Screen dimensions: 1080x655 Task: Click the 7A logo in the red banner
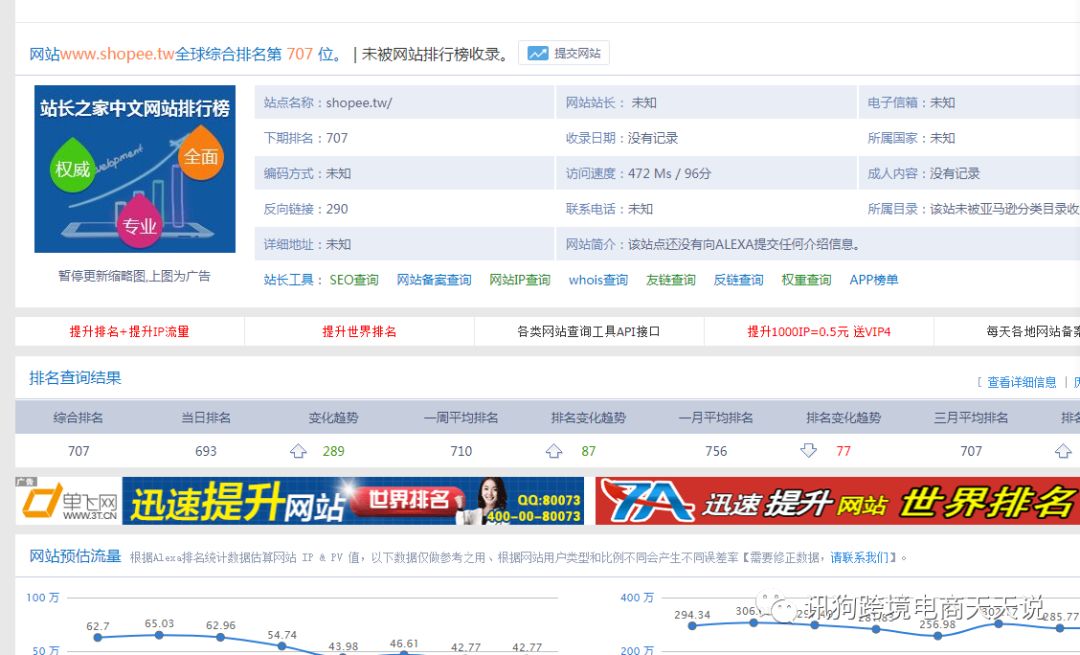[645, 501]
